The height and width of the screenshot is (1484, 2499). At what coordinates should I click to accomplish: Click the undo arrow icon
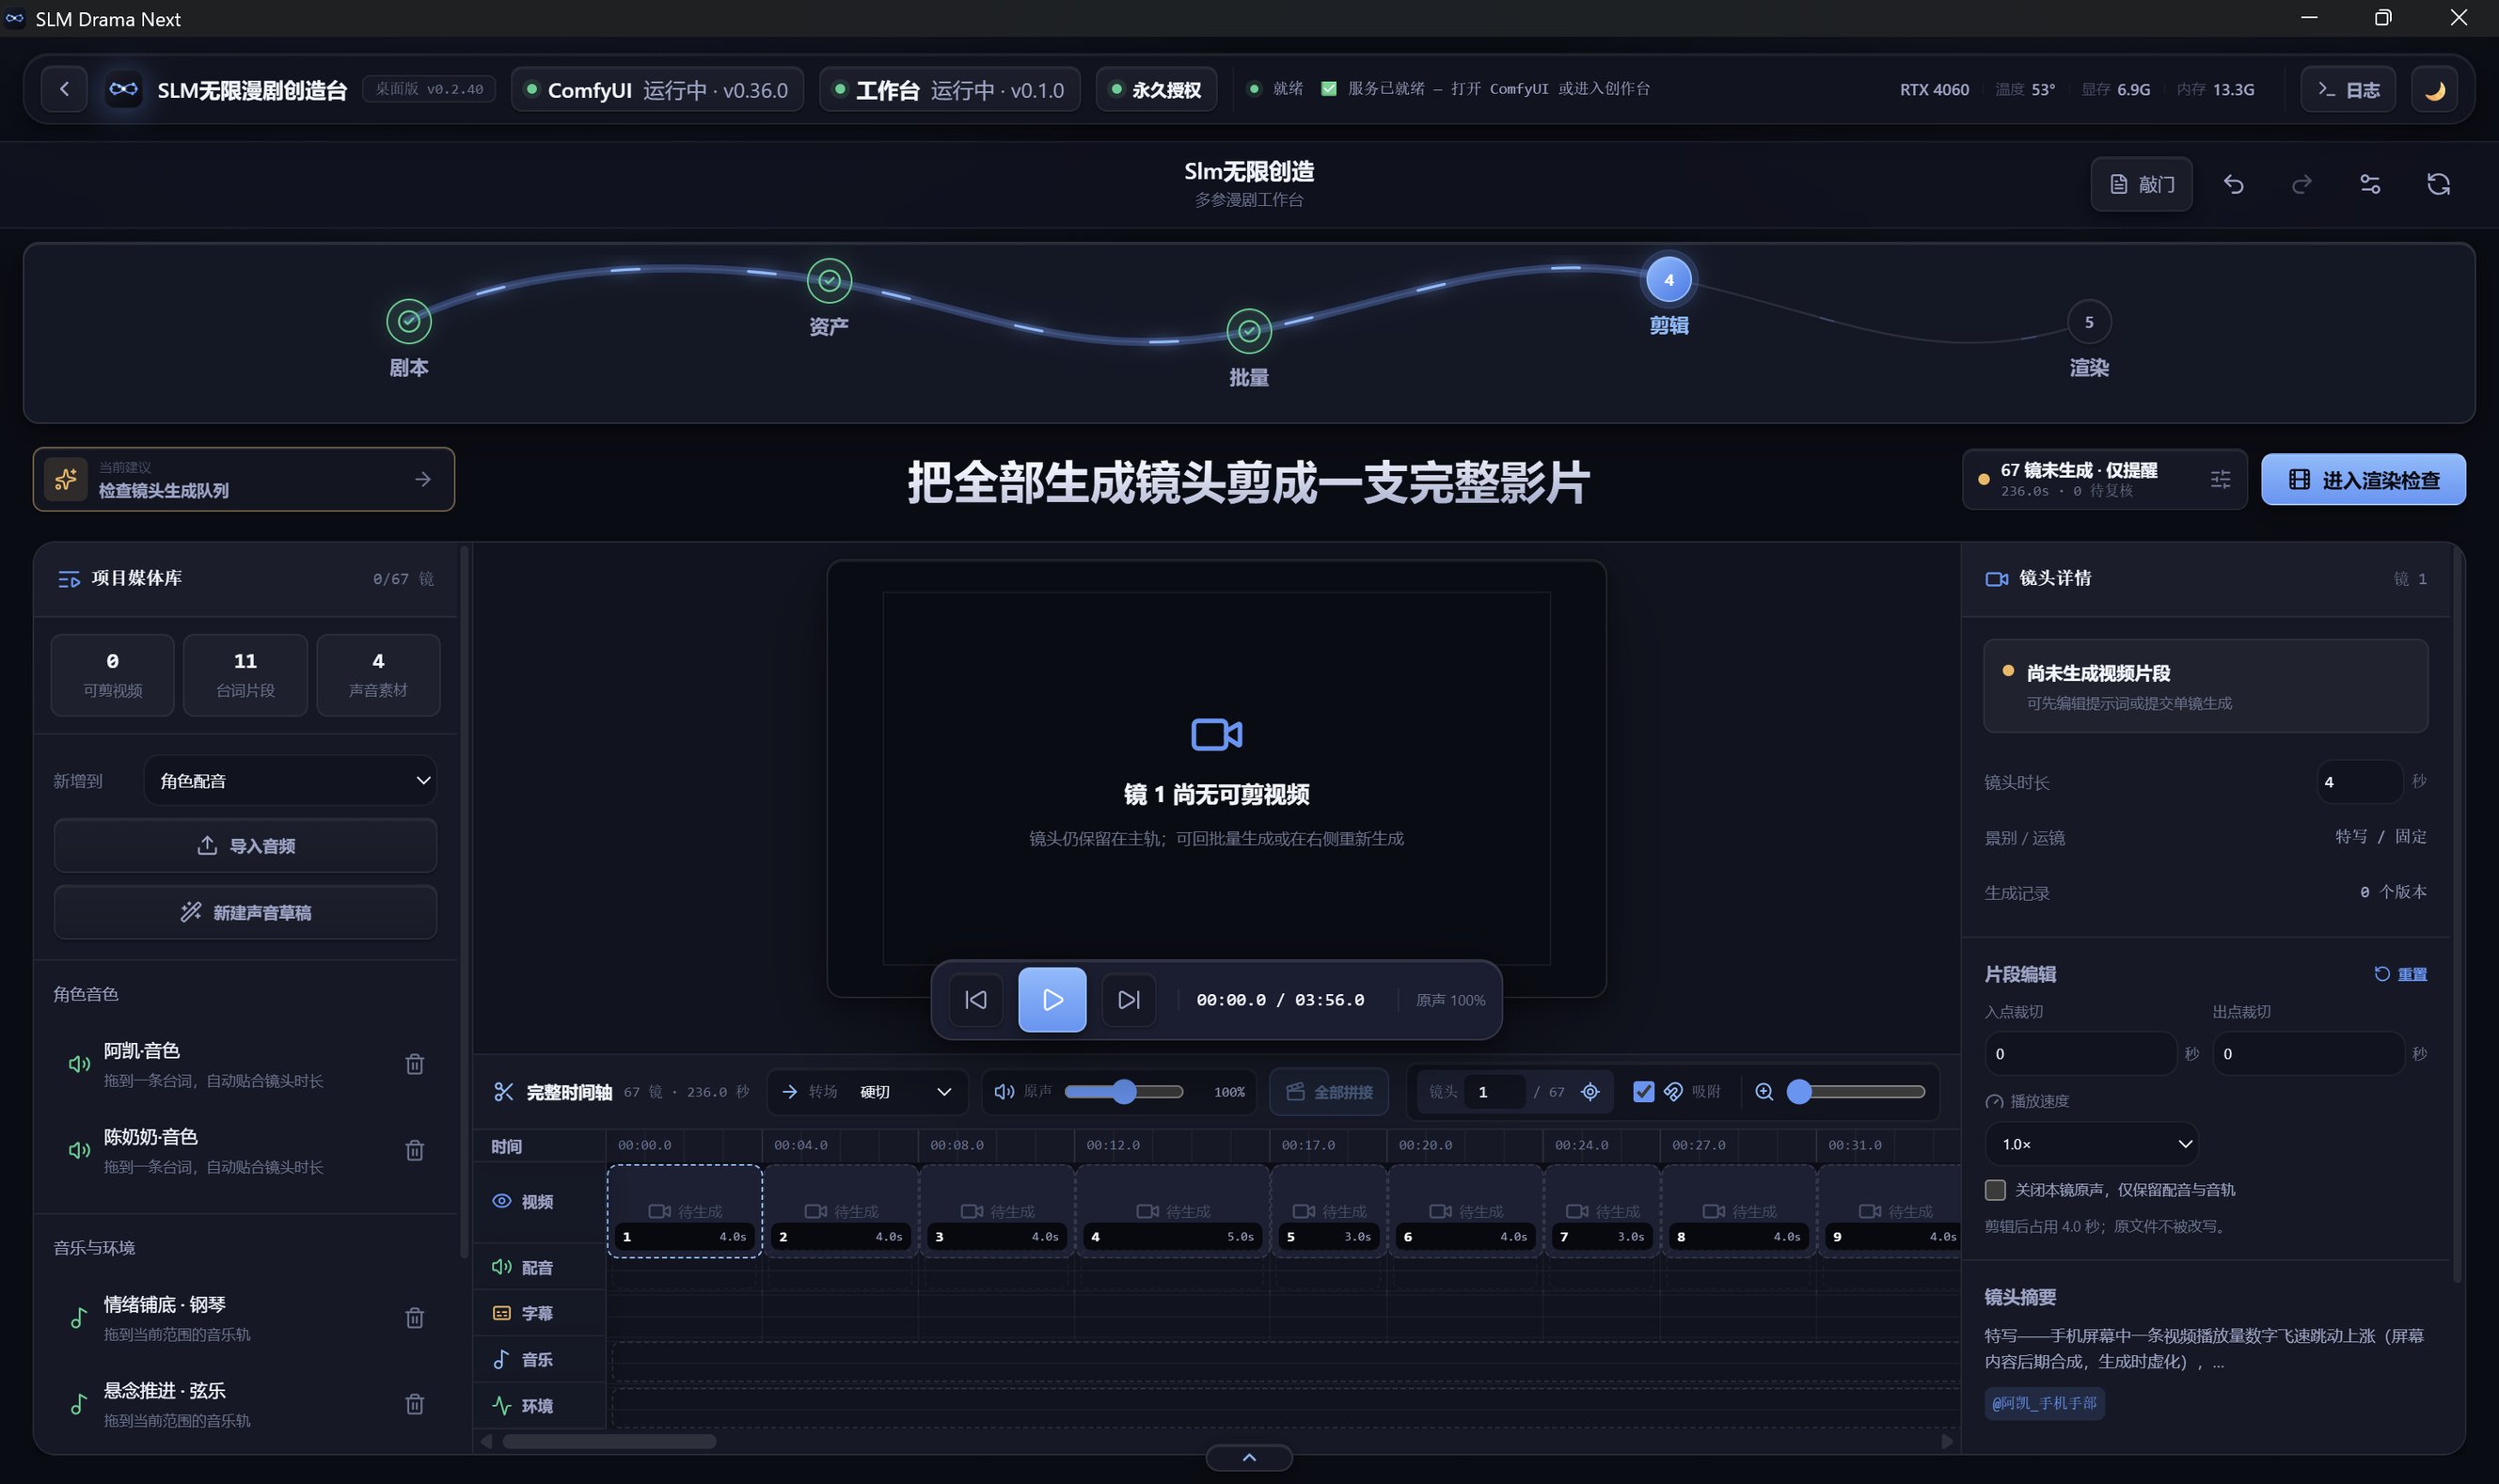coord(2233,184)
